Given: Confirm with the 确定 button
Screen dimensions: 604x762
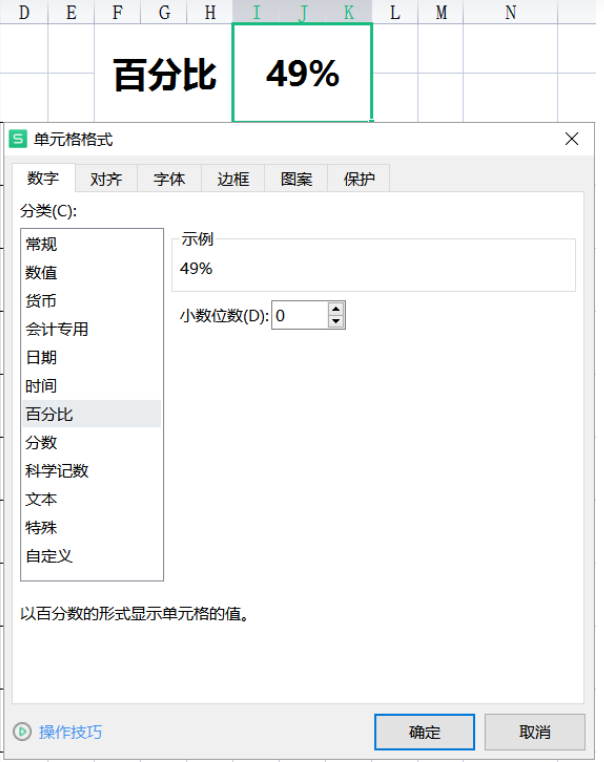Looking at the screenshot, I should (424, 732).
